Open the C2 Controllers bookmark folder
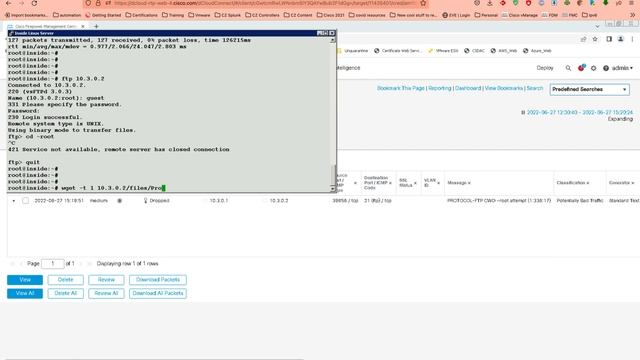The height and width of the screenshot is (360, 640). pyautogui.click(x=262, y=15)
